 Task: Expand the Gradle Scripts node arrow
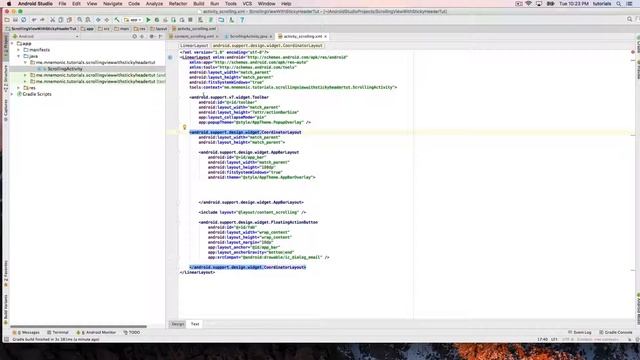12,94
